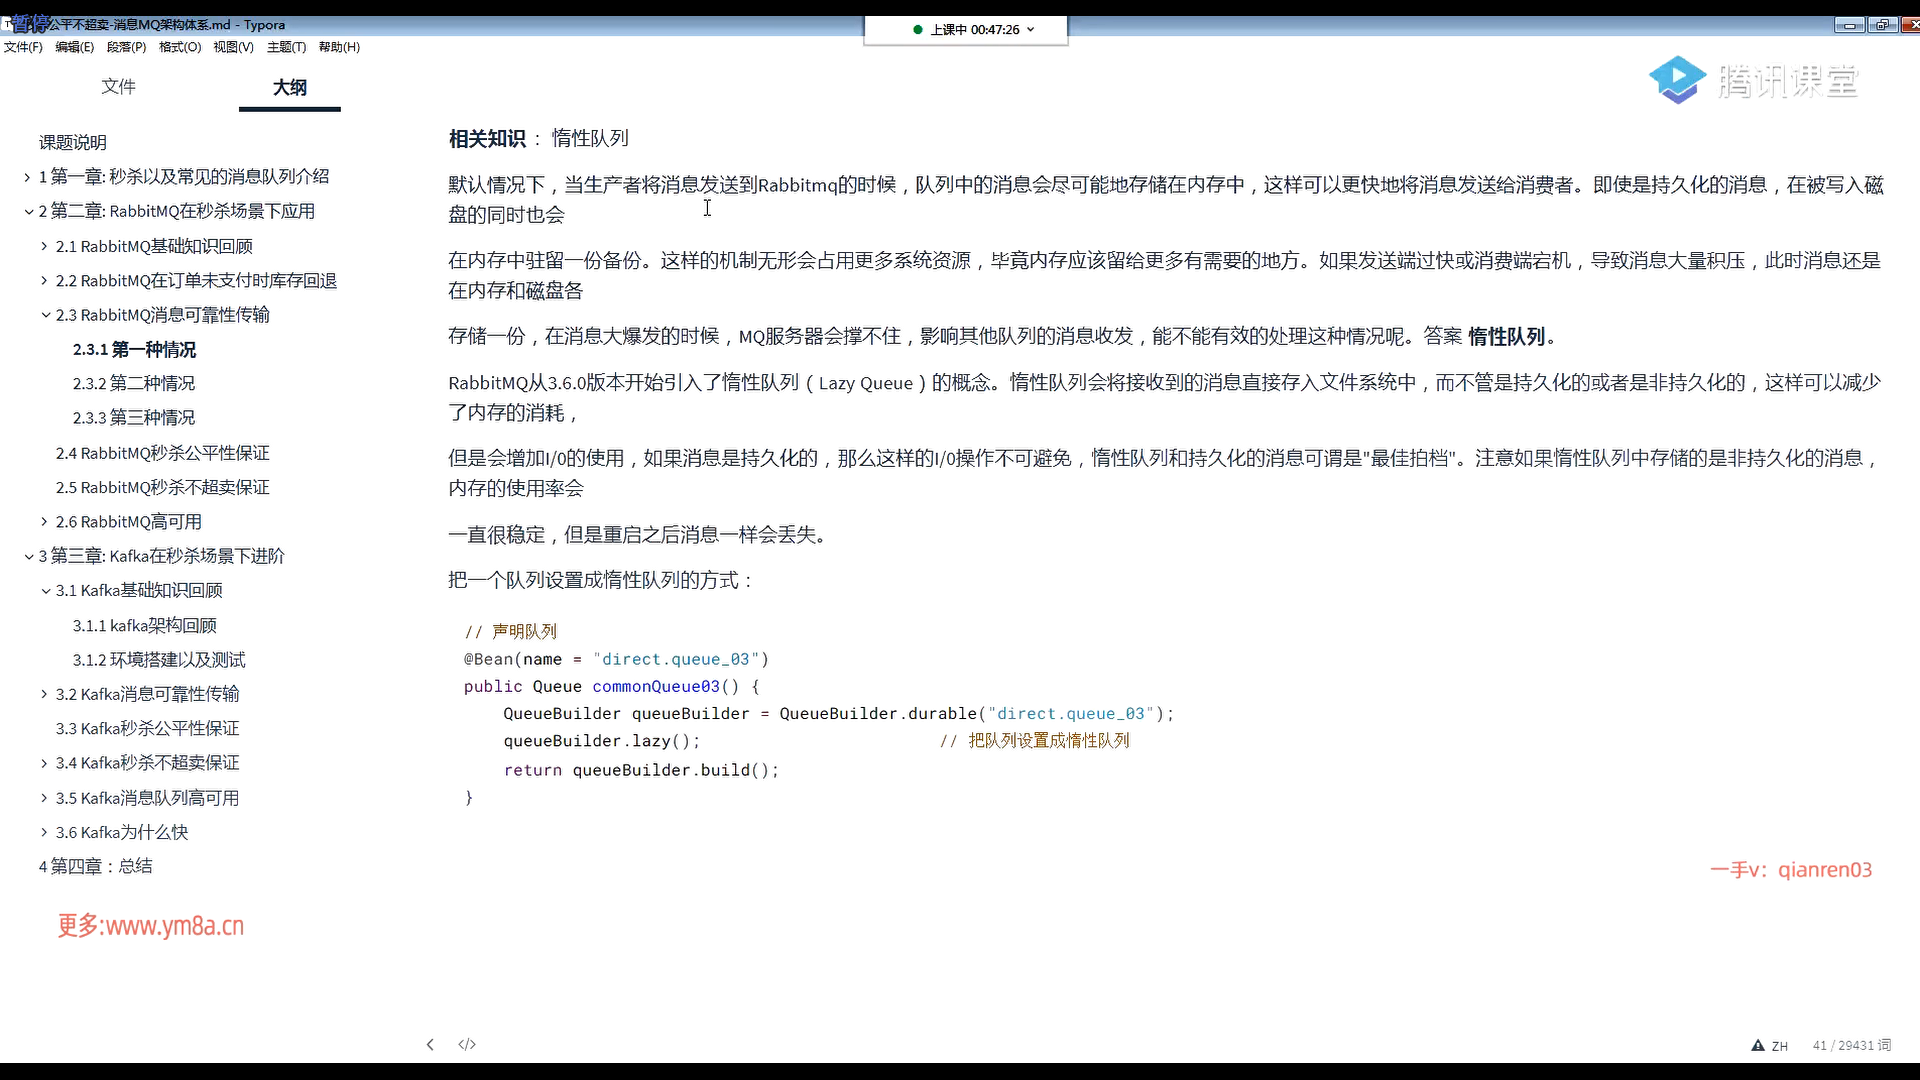1920x1080 pixels.
Task: Toggle source code mode icon
Action: click(467, 1044)
